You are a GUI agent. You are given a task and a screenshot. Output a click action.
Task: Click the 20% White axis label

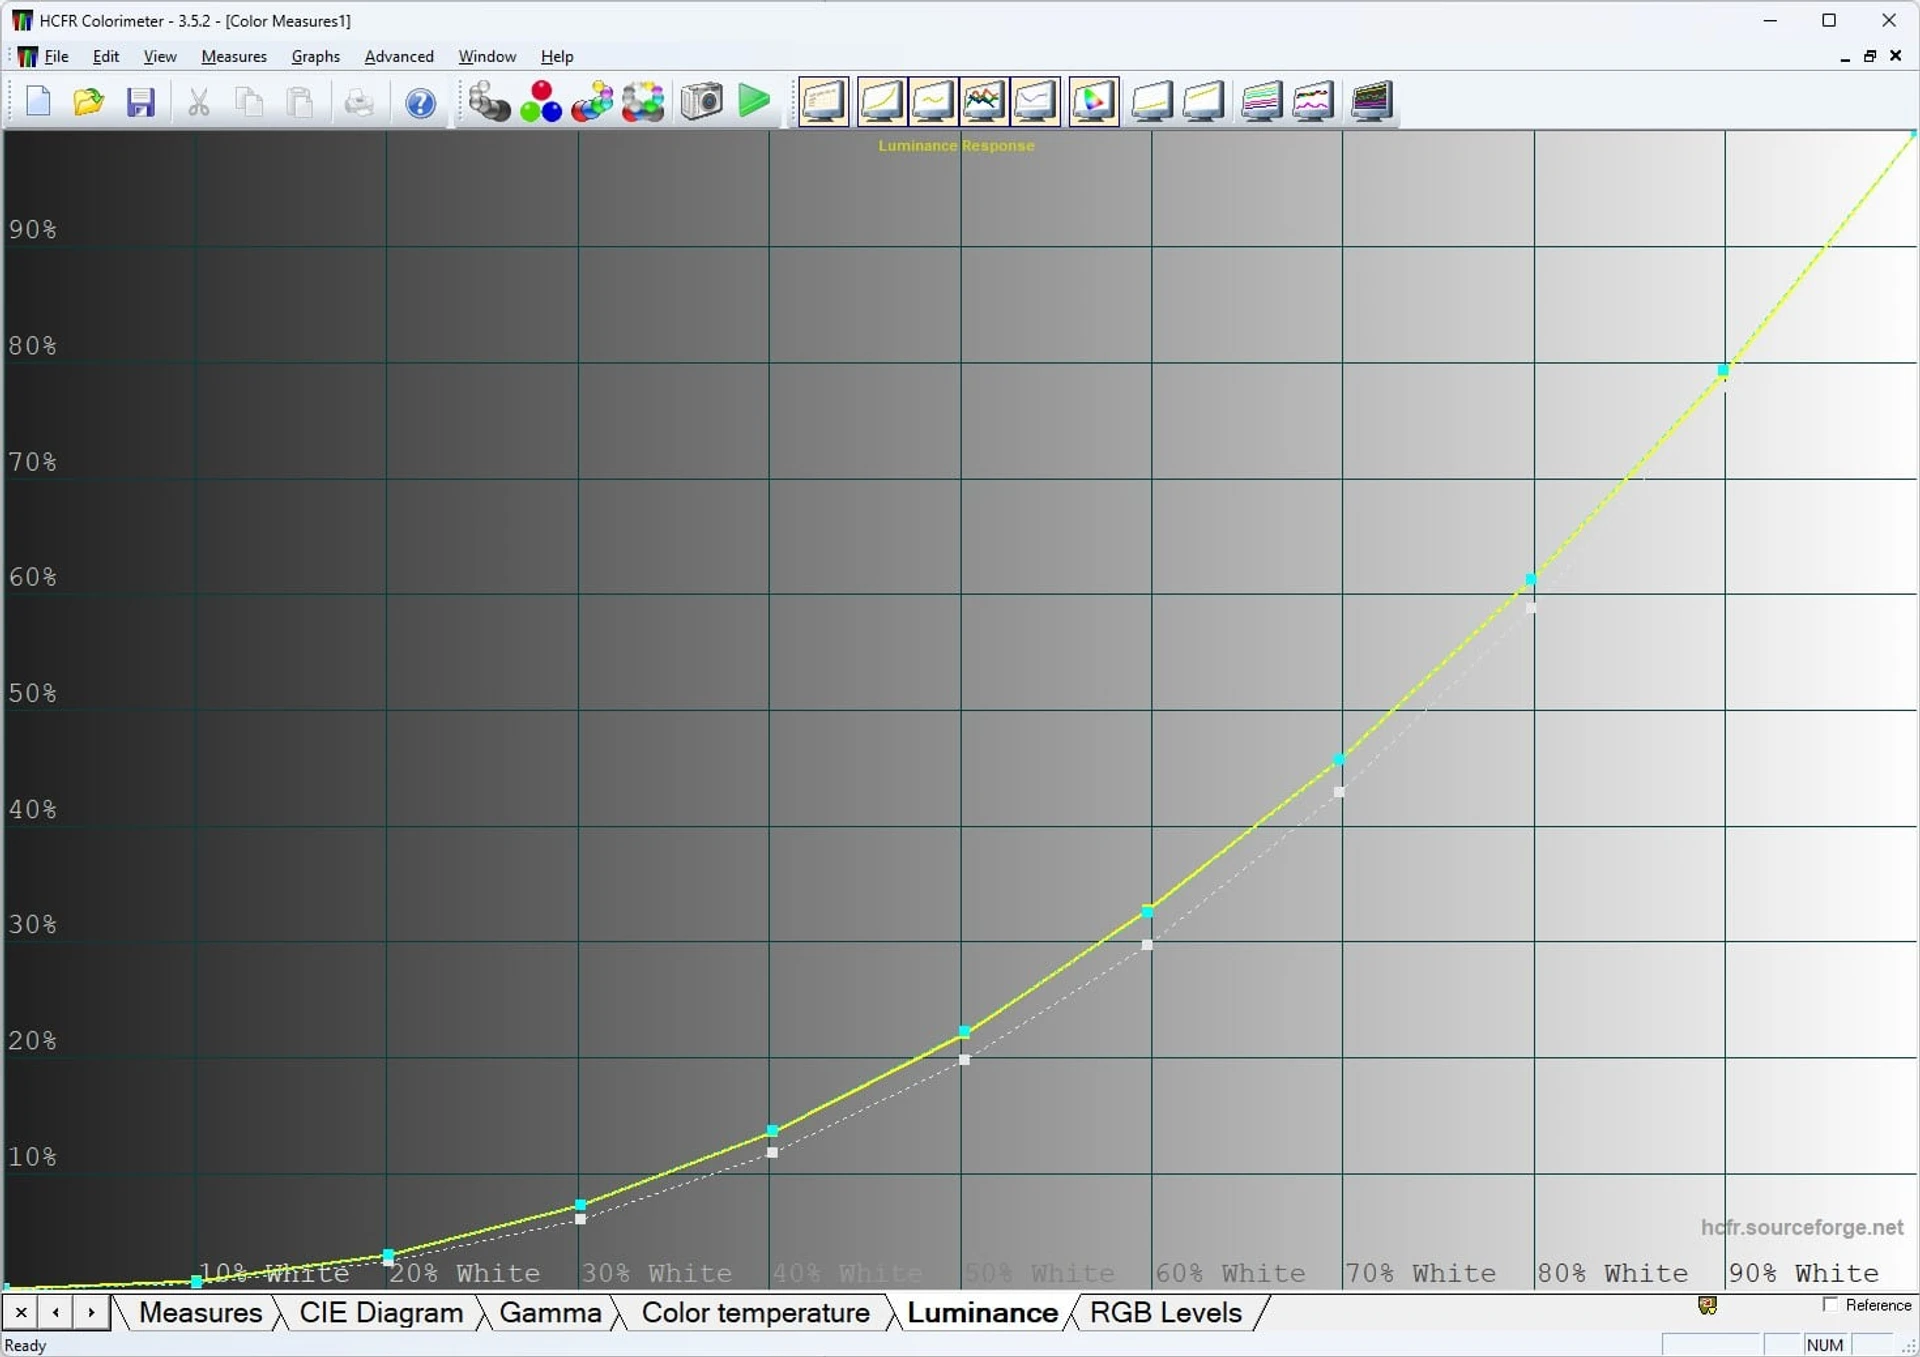[465, 1274]
